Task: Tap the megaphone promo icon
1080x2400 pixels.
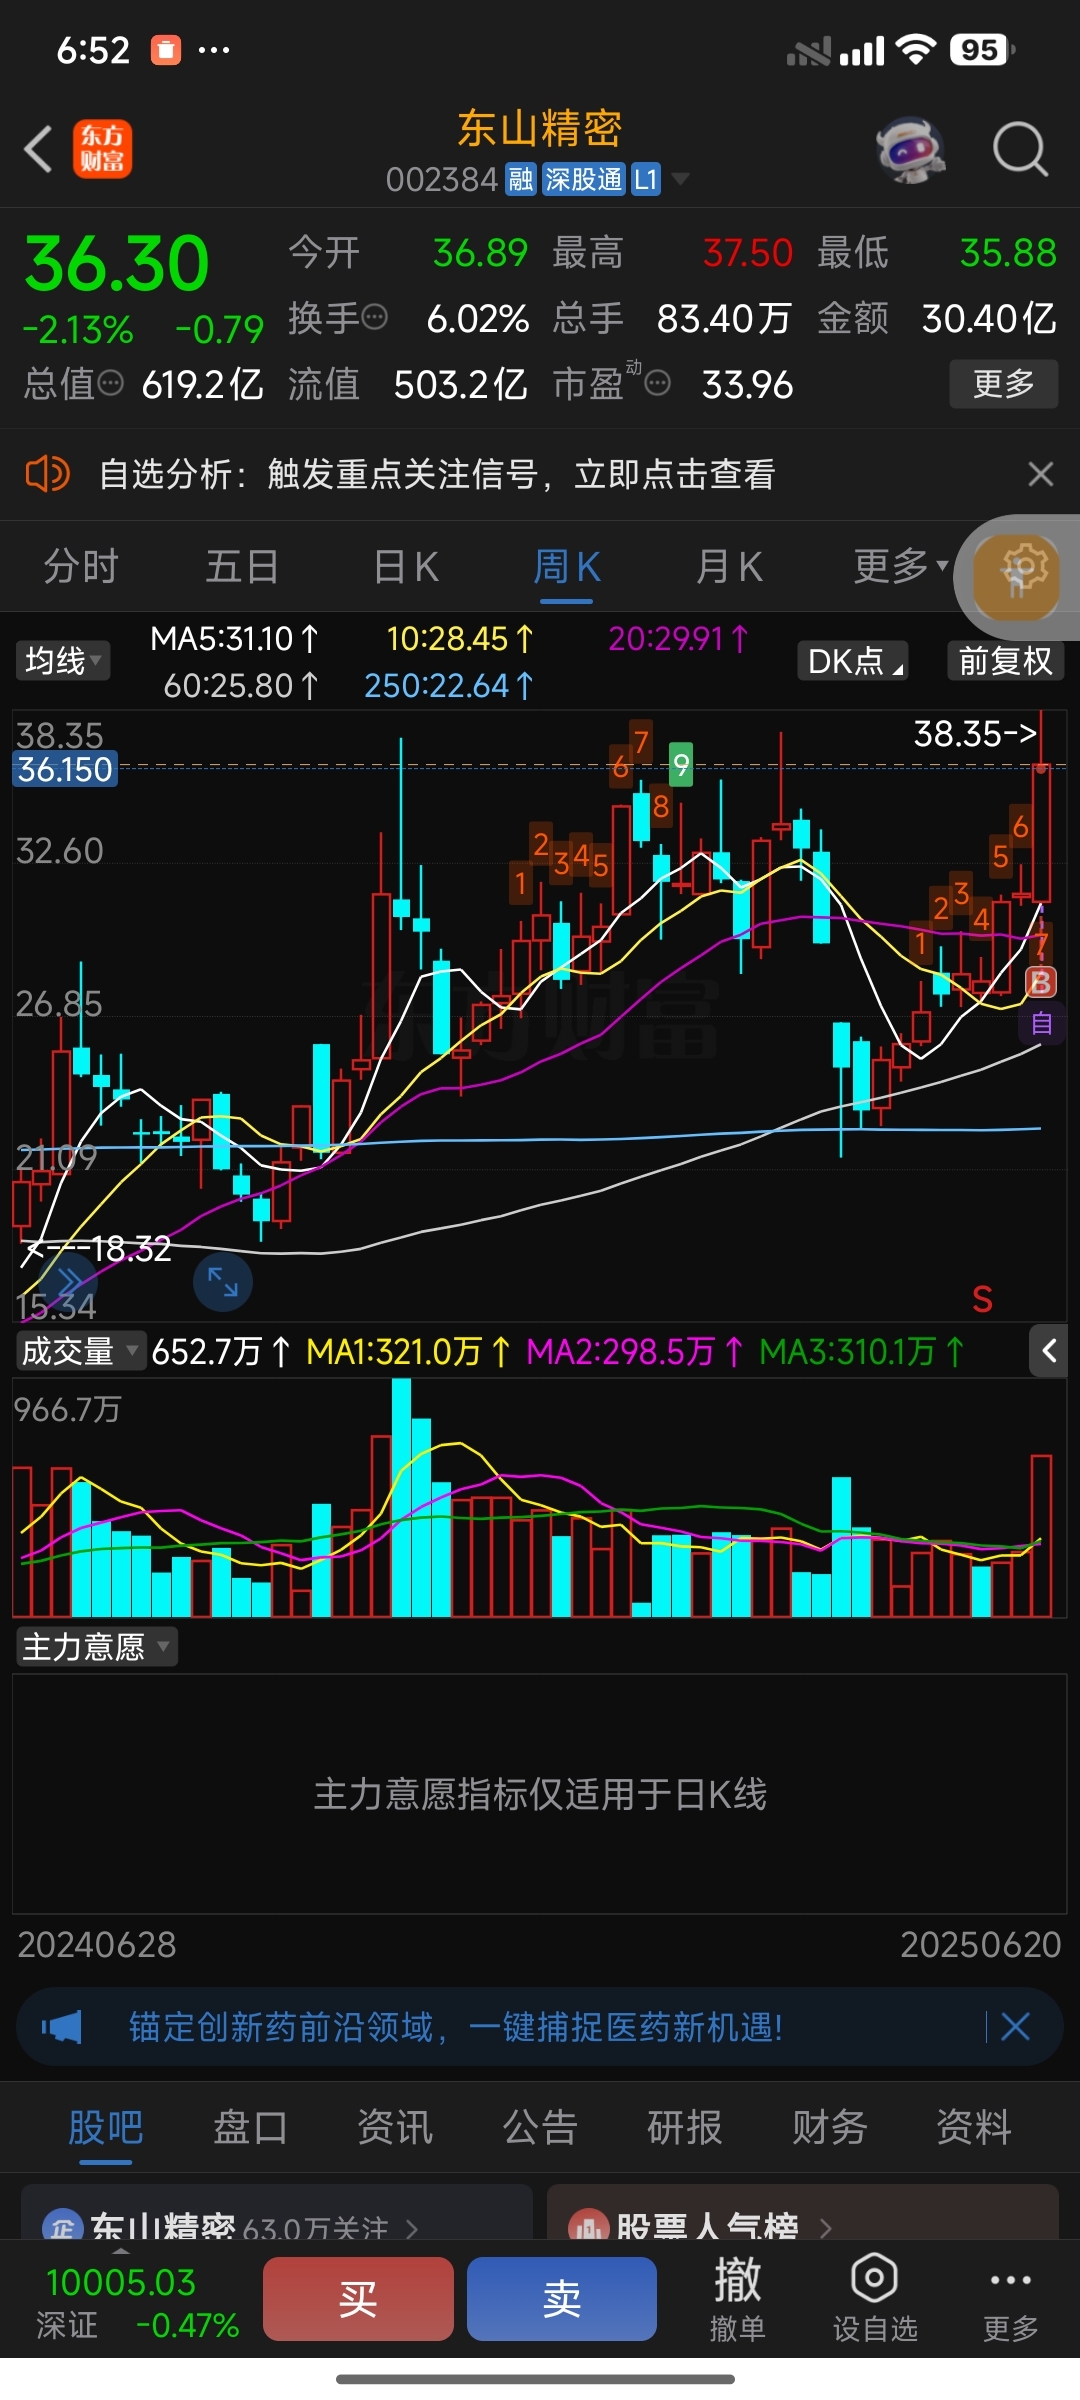Action: (x=61, y=2027)
